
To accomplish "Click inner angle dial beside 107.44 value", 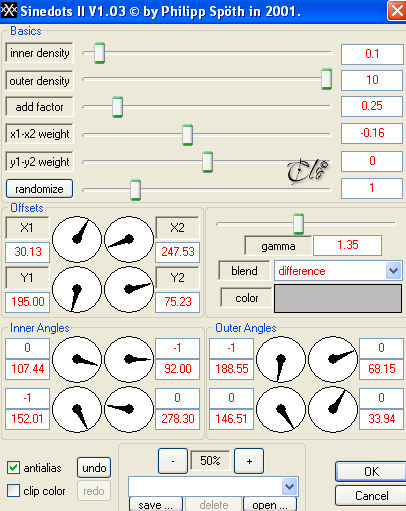I will pos(77,359).
